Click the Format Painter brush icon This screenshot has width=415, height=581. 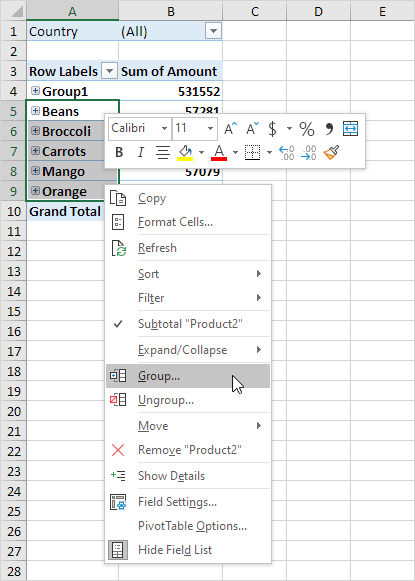point(332,152)
